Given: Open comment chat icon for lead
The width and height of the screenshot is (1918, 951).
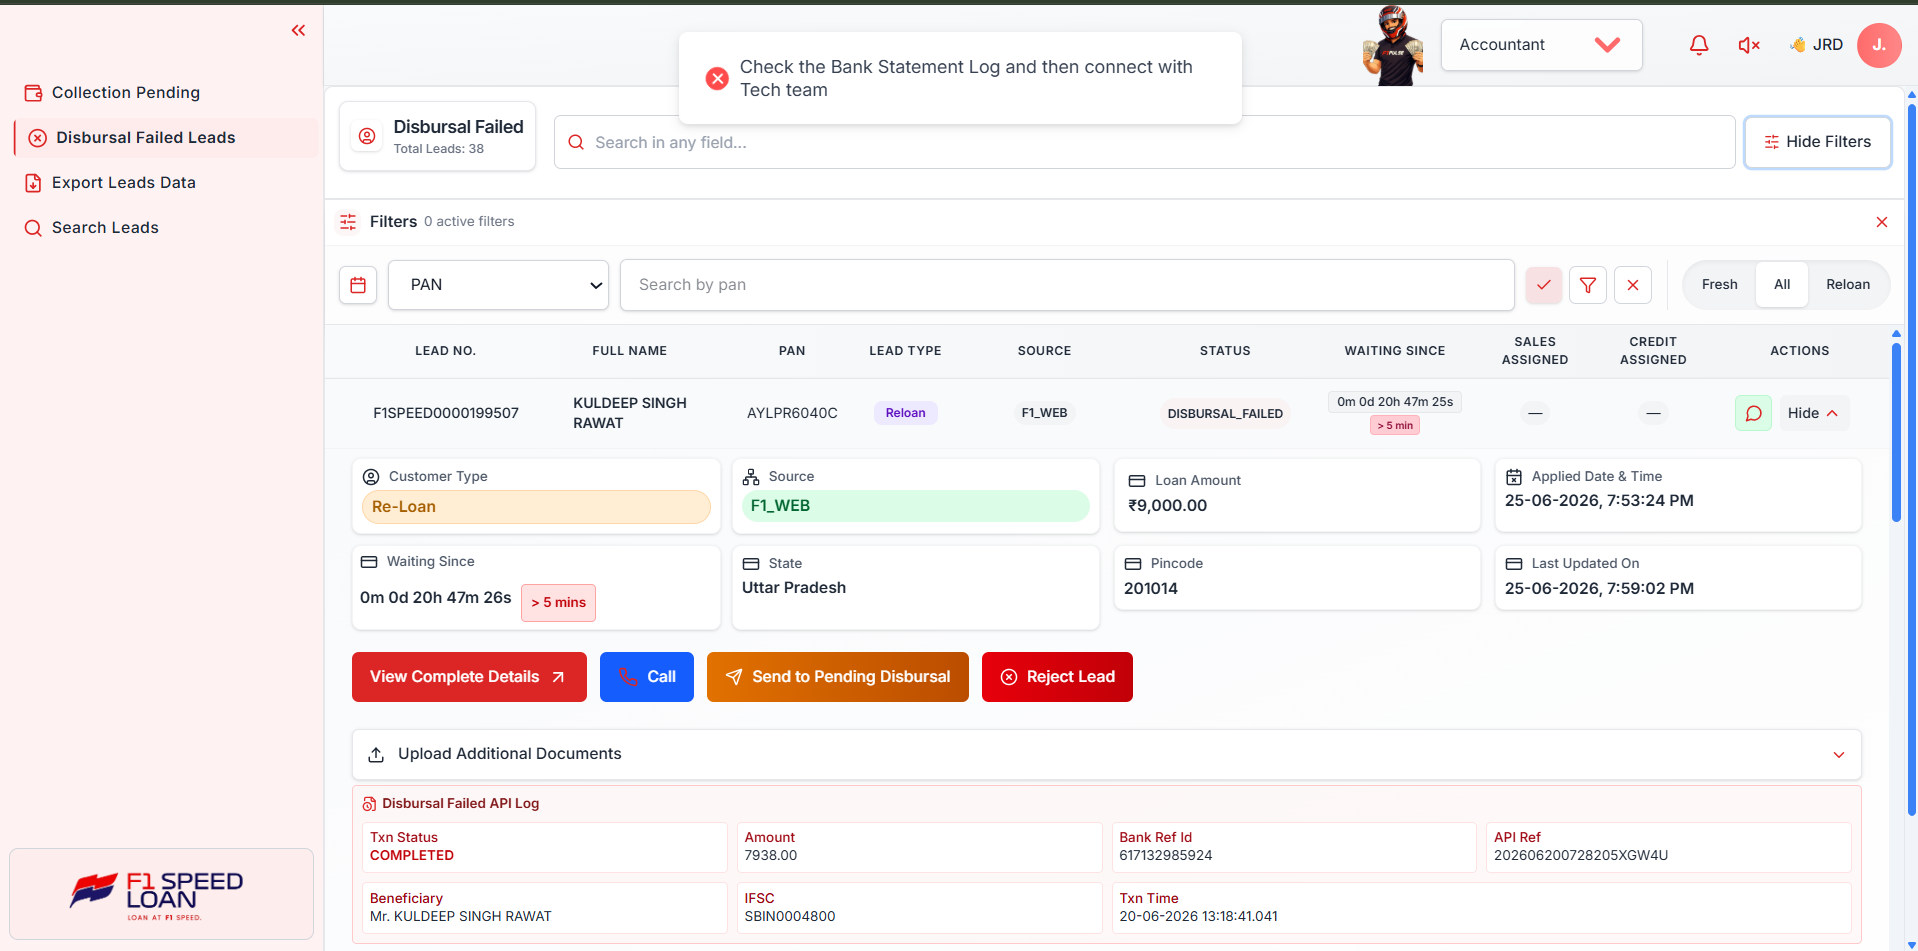Looking at the screenshot, I should (1753, 413).
